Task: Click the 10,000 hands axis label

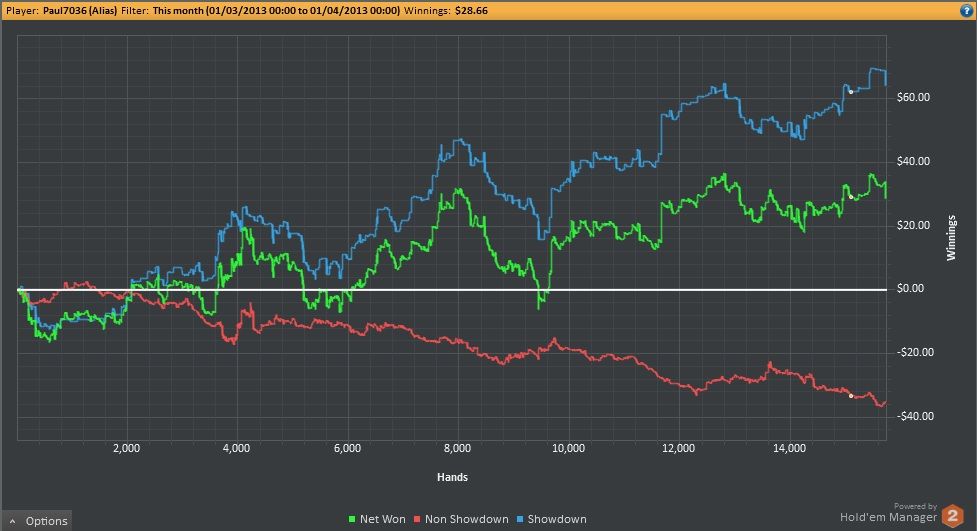Action: [x=568, y=448]
